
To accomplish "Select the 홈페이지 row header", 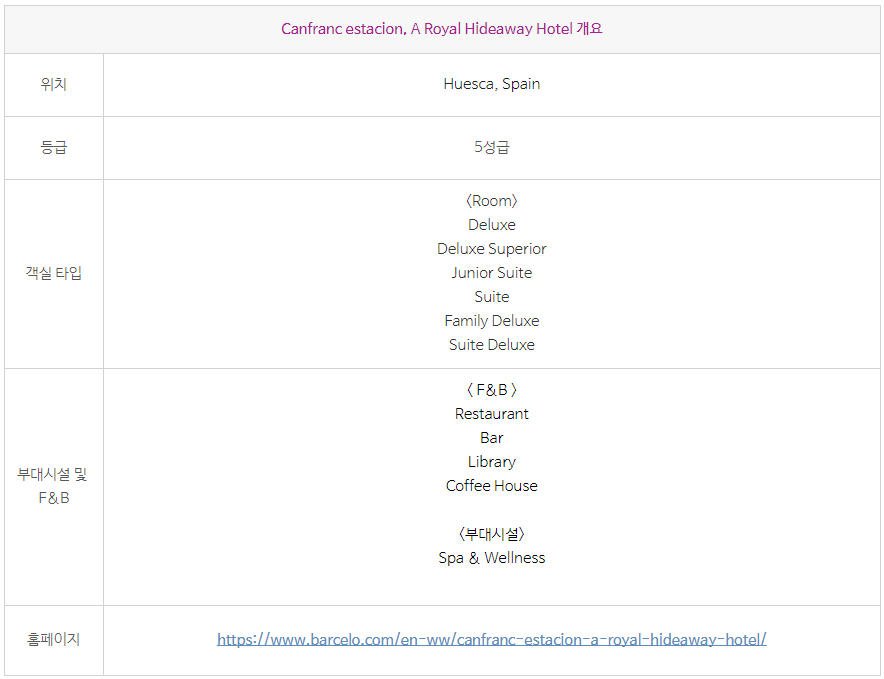I will [x=54, y=640].
